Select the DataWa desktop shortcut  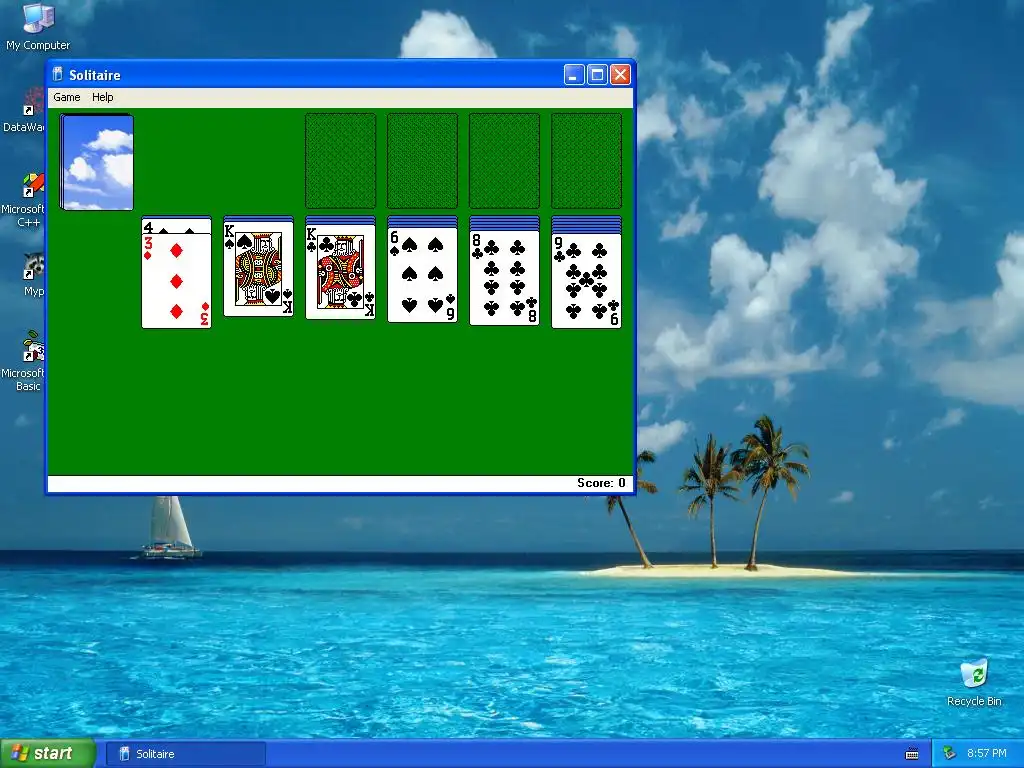(26, 110)
